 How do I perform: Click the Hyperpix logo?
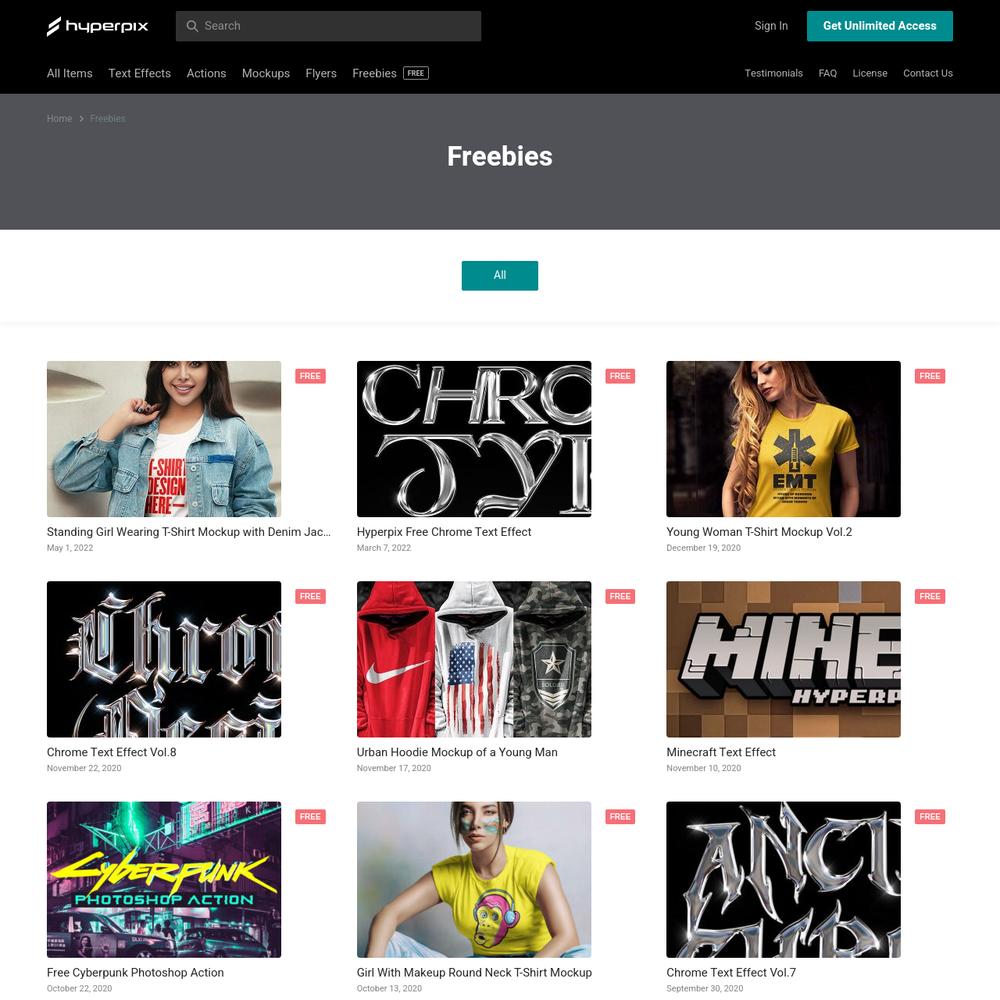pos(98,26)
